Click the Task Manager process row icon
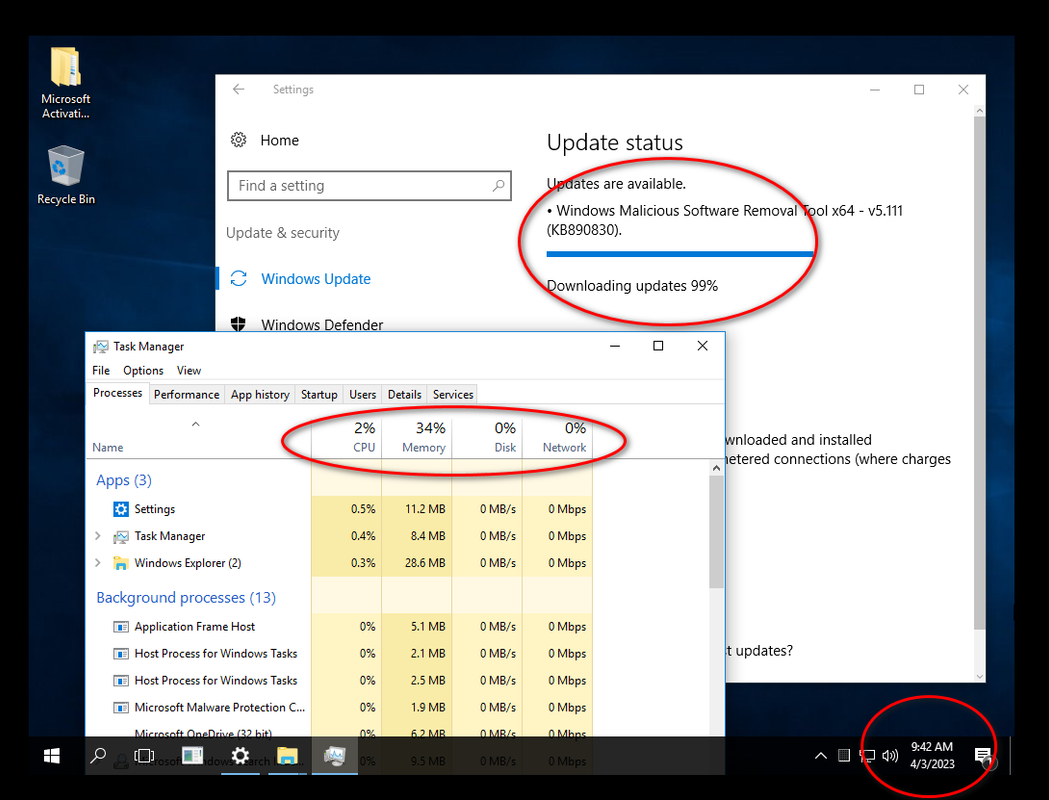1049x800 pixels. (120, 536)
